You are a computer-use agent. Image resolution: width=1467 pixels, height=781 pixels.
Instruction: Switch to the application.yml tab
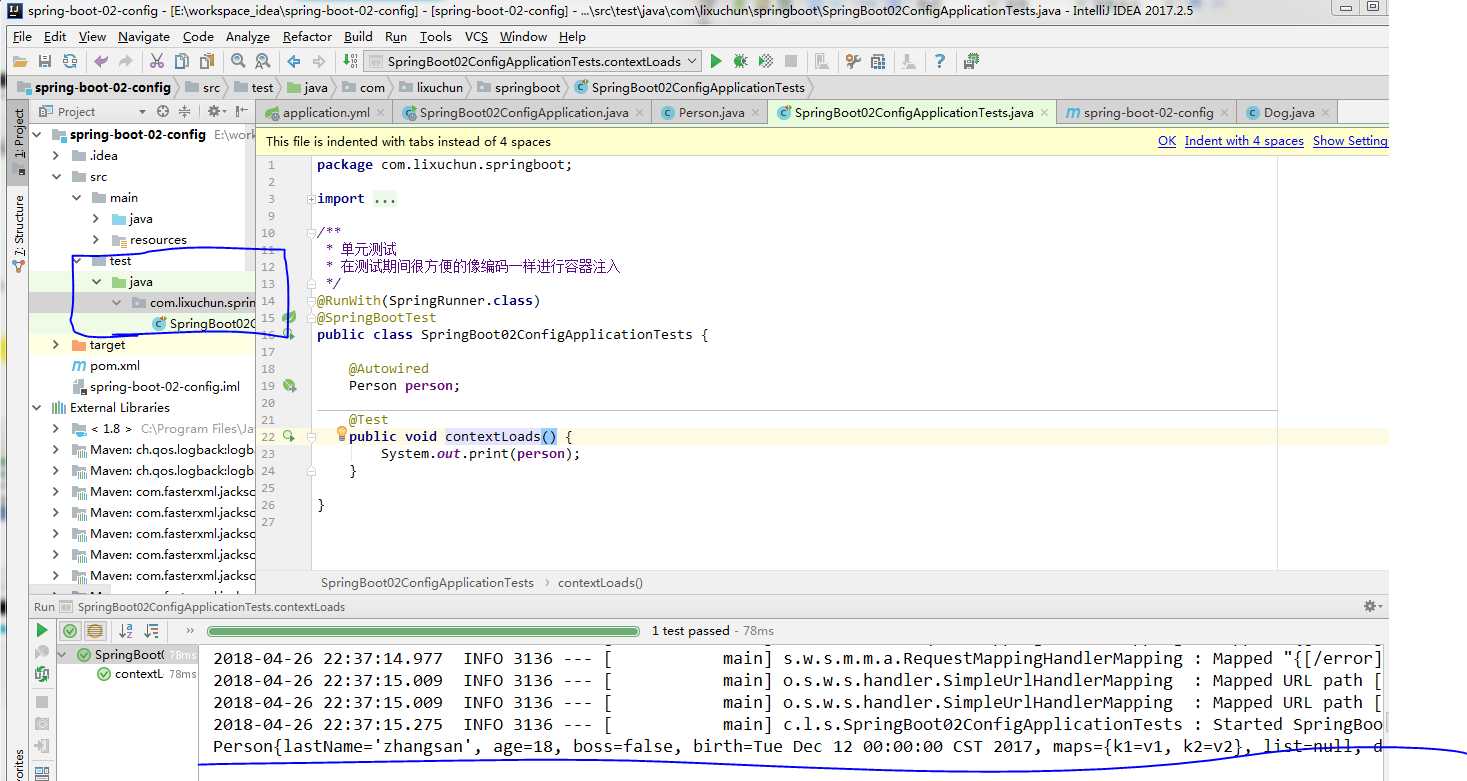(x=324, y=113)
